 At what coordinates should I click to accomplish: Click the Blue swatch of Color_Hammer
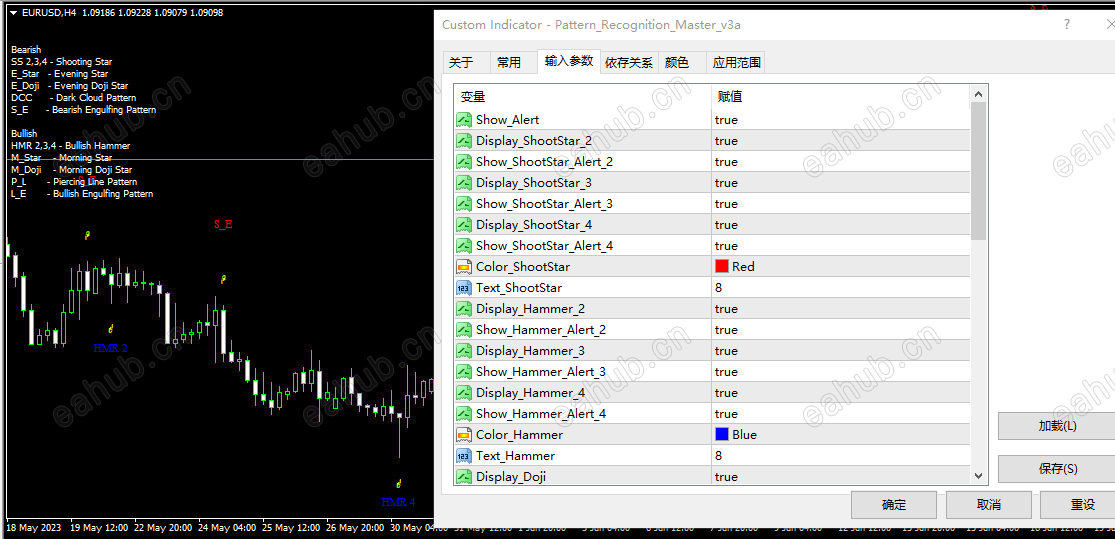click(x=722, y=434)
